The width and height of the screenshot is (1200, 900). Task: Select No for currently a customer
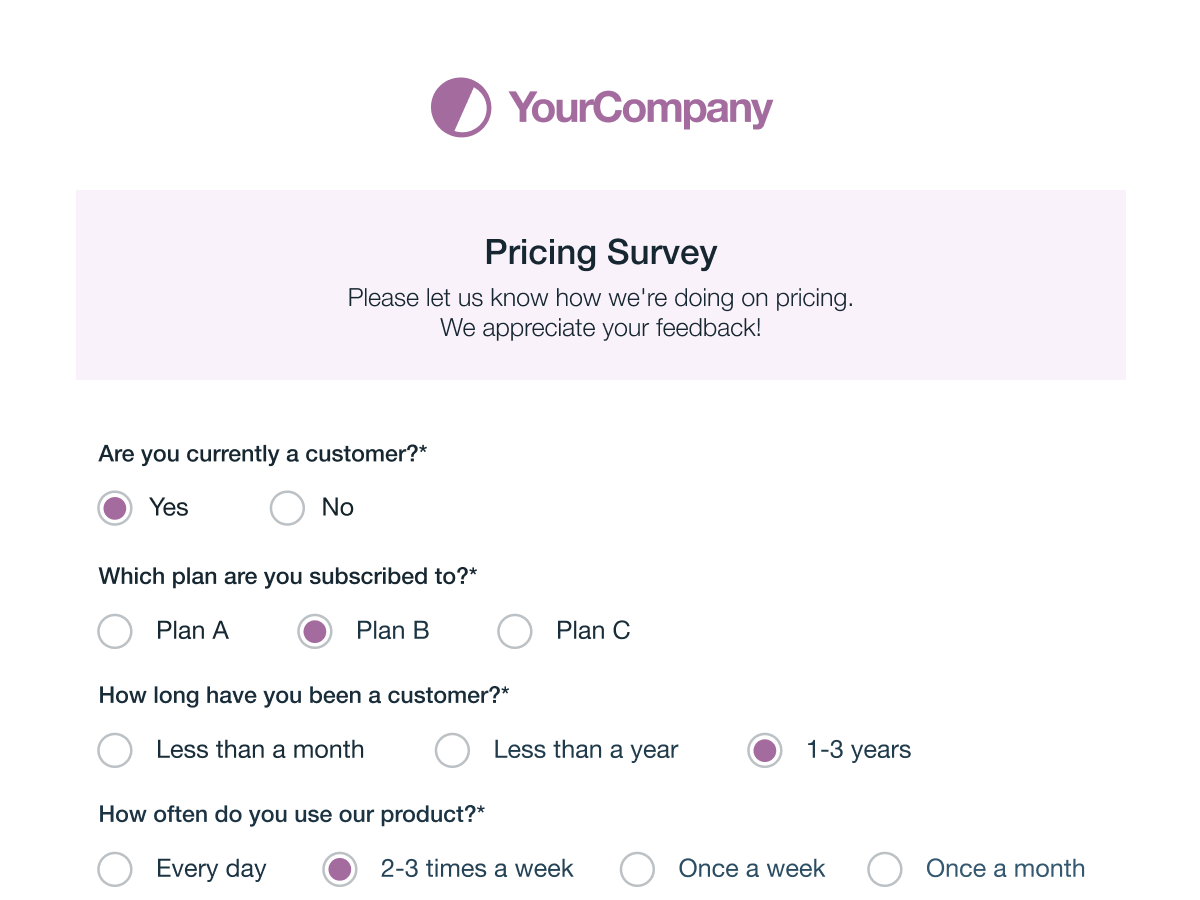(x=287, y=508)
